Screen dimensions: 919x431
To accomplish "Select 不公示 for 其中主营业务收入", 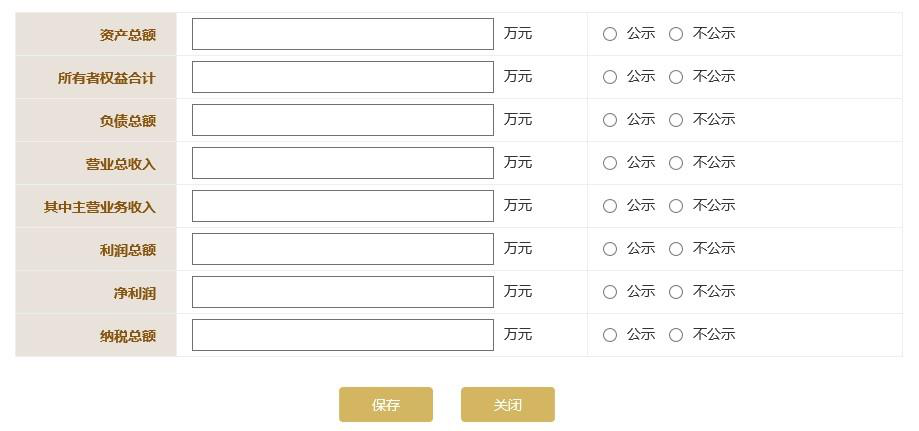I will pyautogui.click(x=676, y=206).
